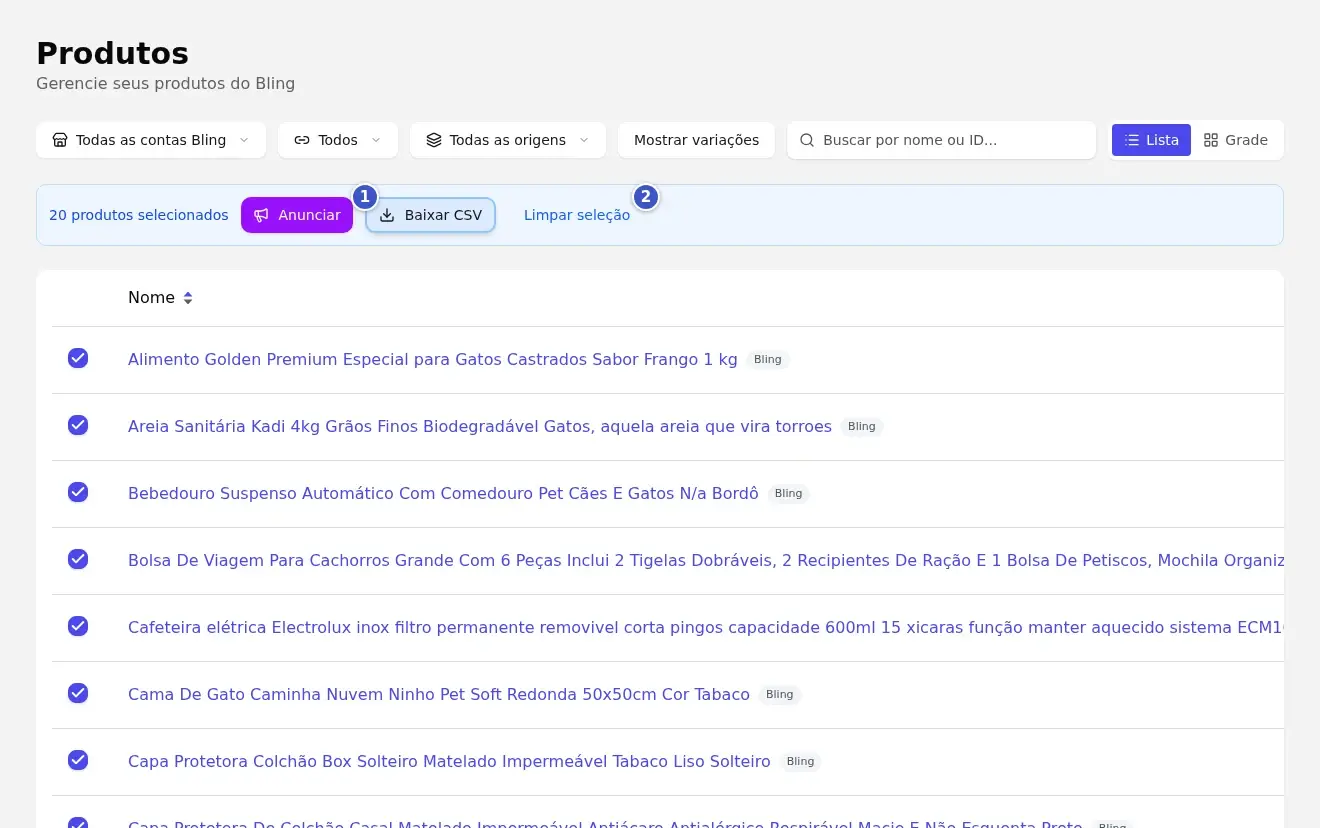Uncheck Areia Sanitária Kadi 4kg product
The image size is (1320, 828).
pos(78,425)
